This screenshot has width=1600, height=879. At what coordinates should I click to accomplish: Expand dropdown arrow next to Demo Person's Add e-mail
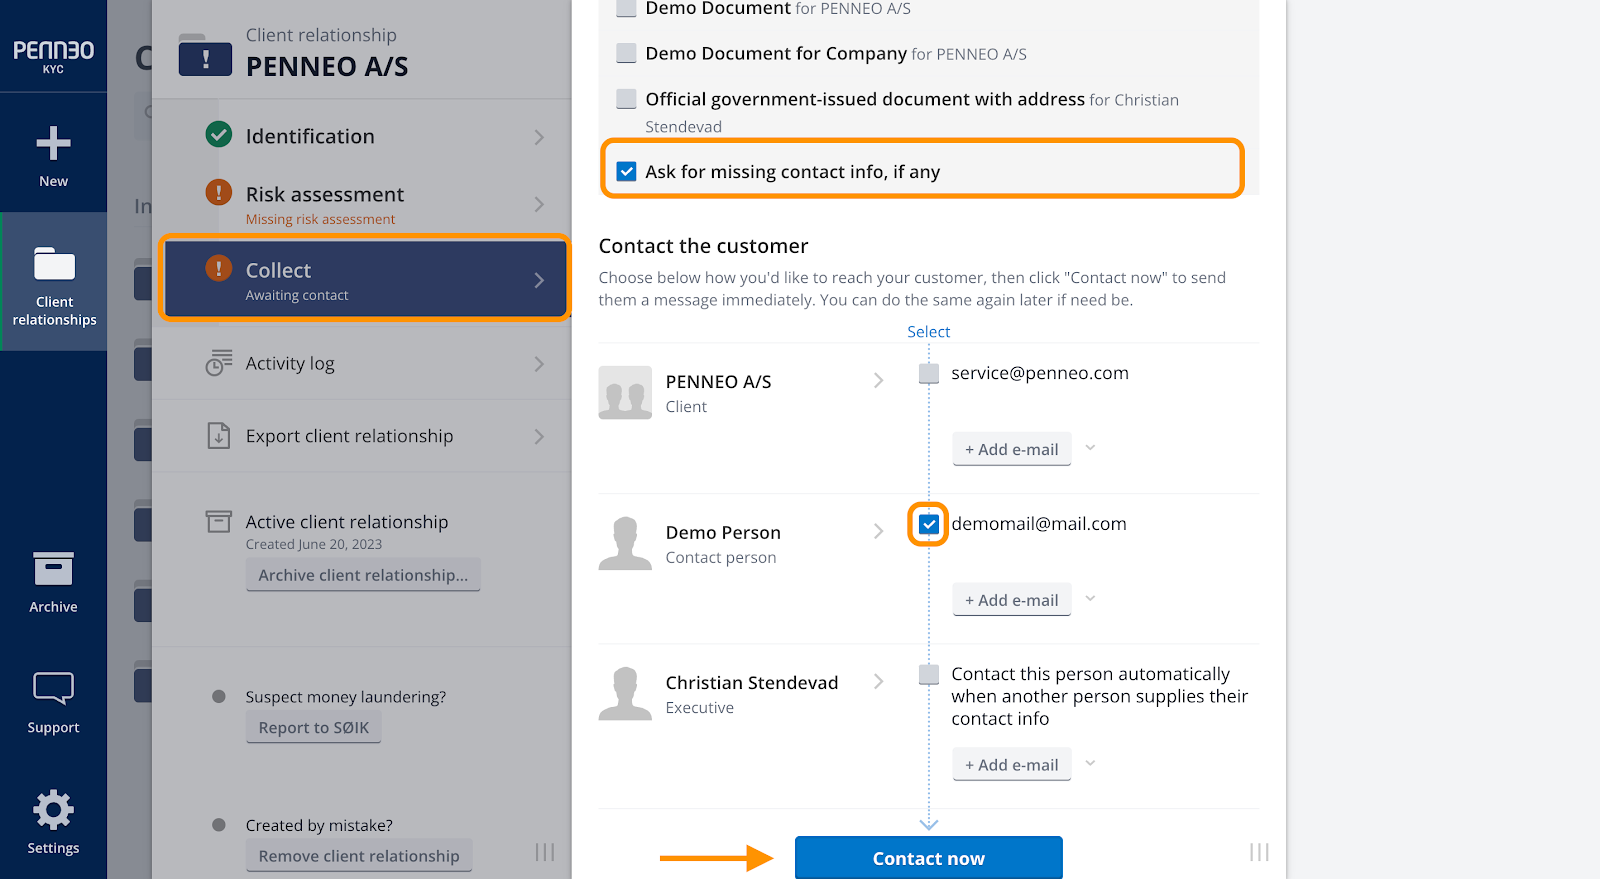point(1091,598)
